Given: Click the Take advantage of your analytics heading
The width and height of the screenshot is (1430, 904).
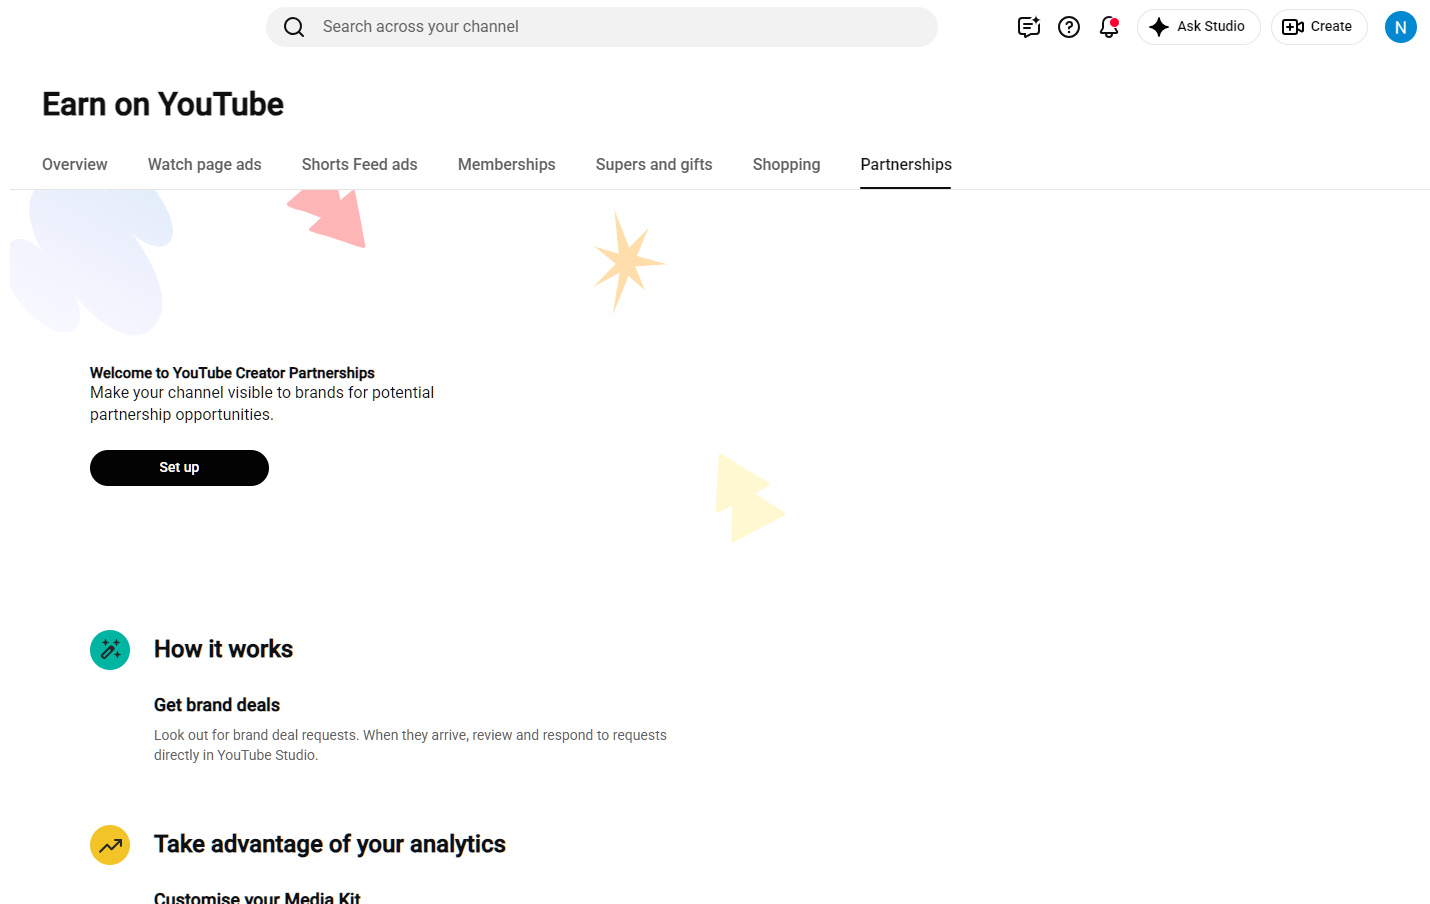Looking at the screenshot, I should [x=330, y=844].
